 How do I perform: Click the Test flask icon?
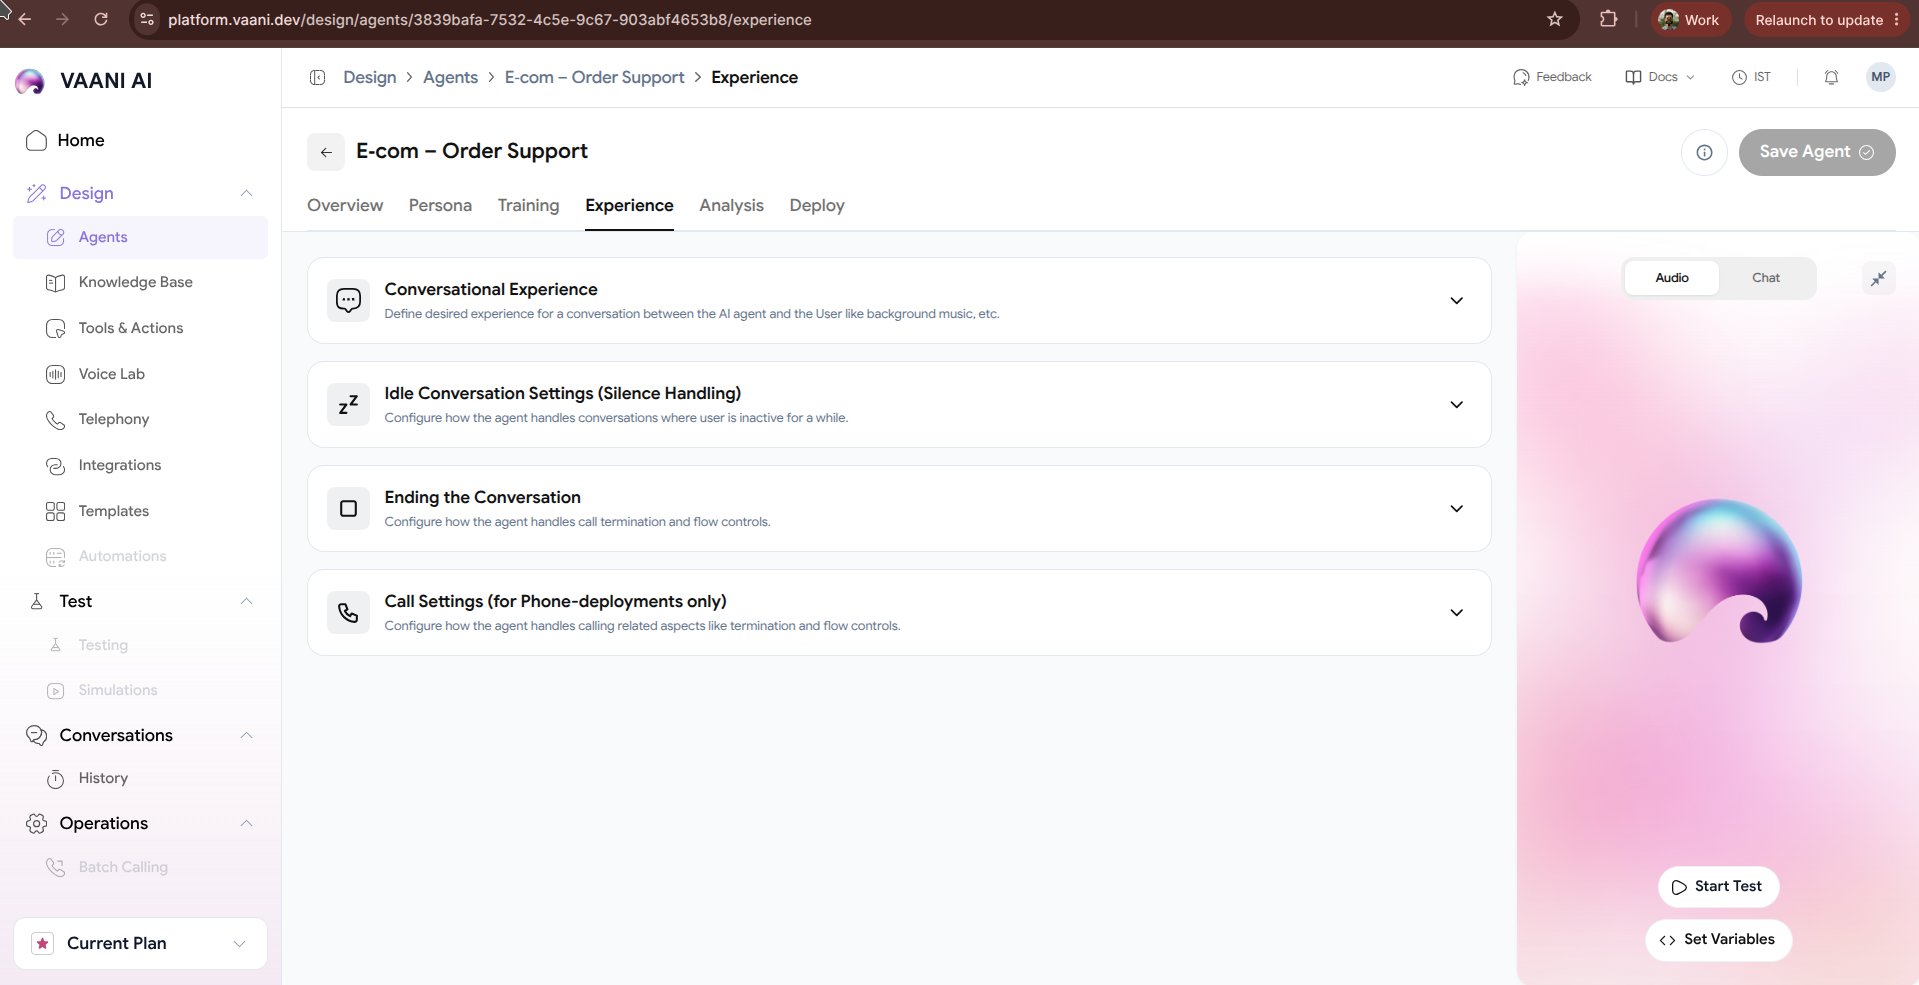pyautogui.click(x=36, y=601)
